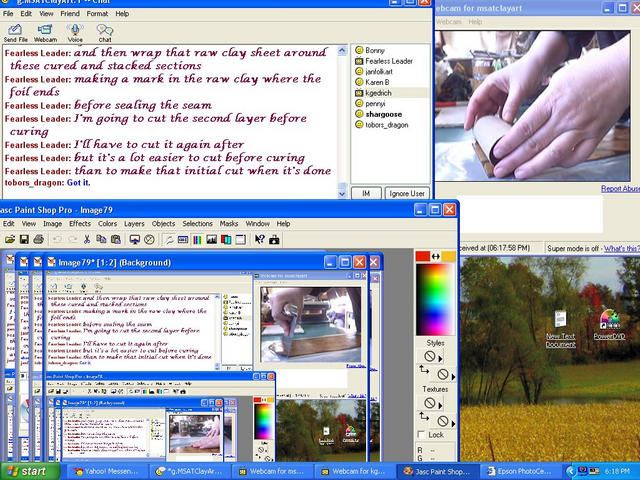Click the swap arrows under Textures
The height and width of the screenshot is (480, 640).
pos(424,417)
